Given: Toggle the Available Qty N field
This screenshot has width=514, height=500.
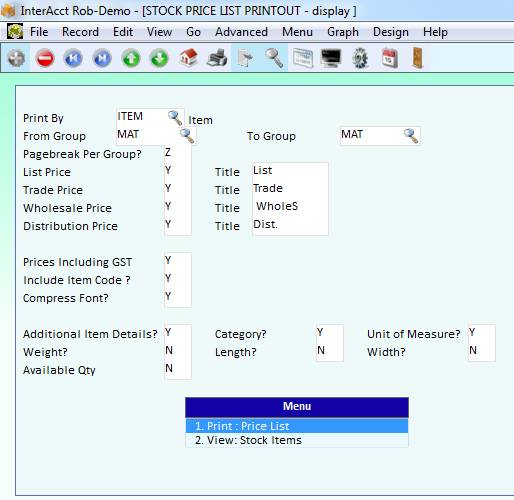Looking at the screenshot, I should pyautogui.click(x=178, y=369).
